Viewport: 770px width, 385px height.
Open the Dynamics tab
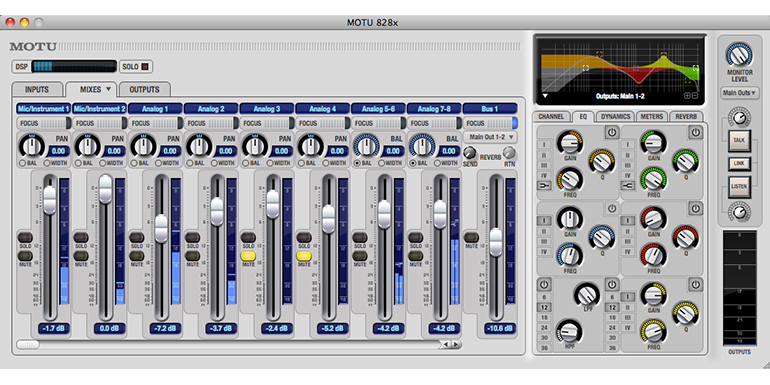point(615,116)
